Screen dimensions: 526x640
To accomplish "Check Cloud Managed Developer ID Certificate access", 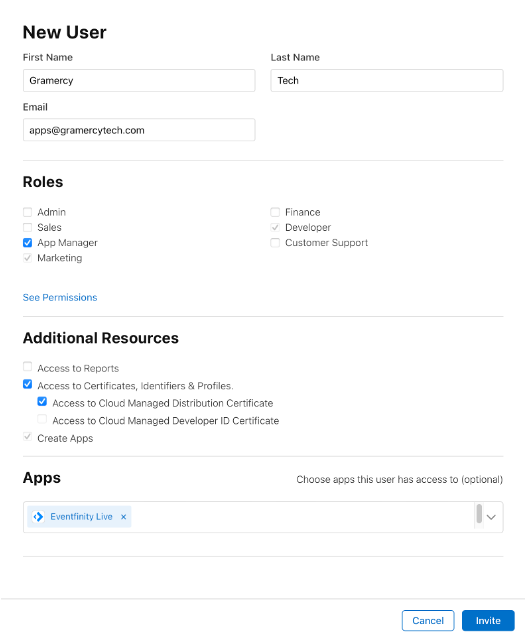I will pos(42,419).
